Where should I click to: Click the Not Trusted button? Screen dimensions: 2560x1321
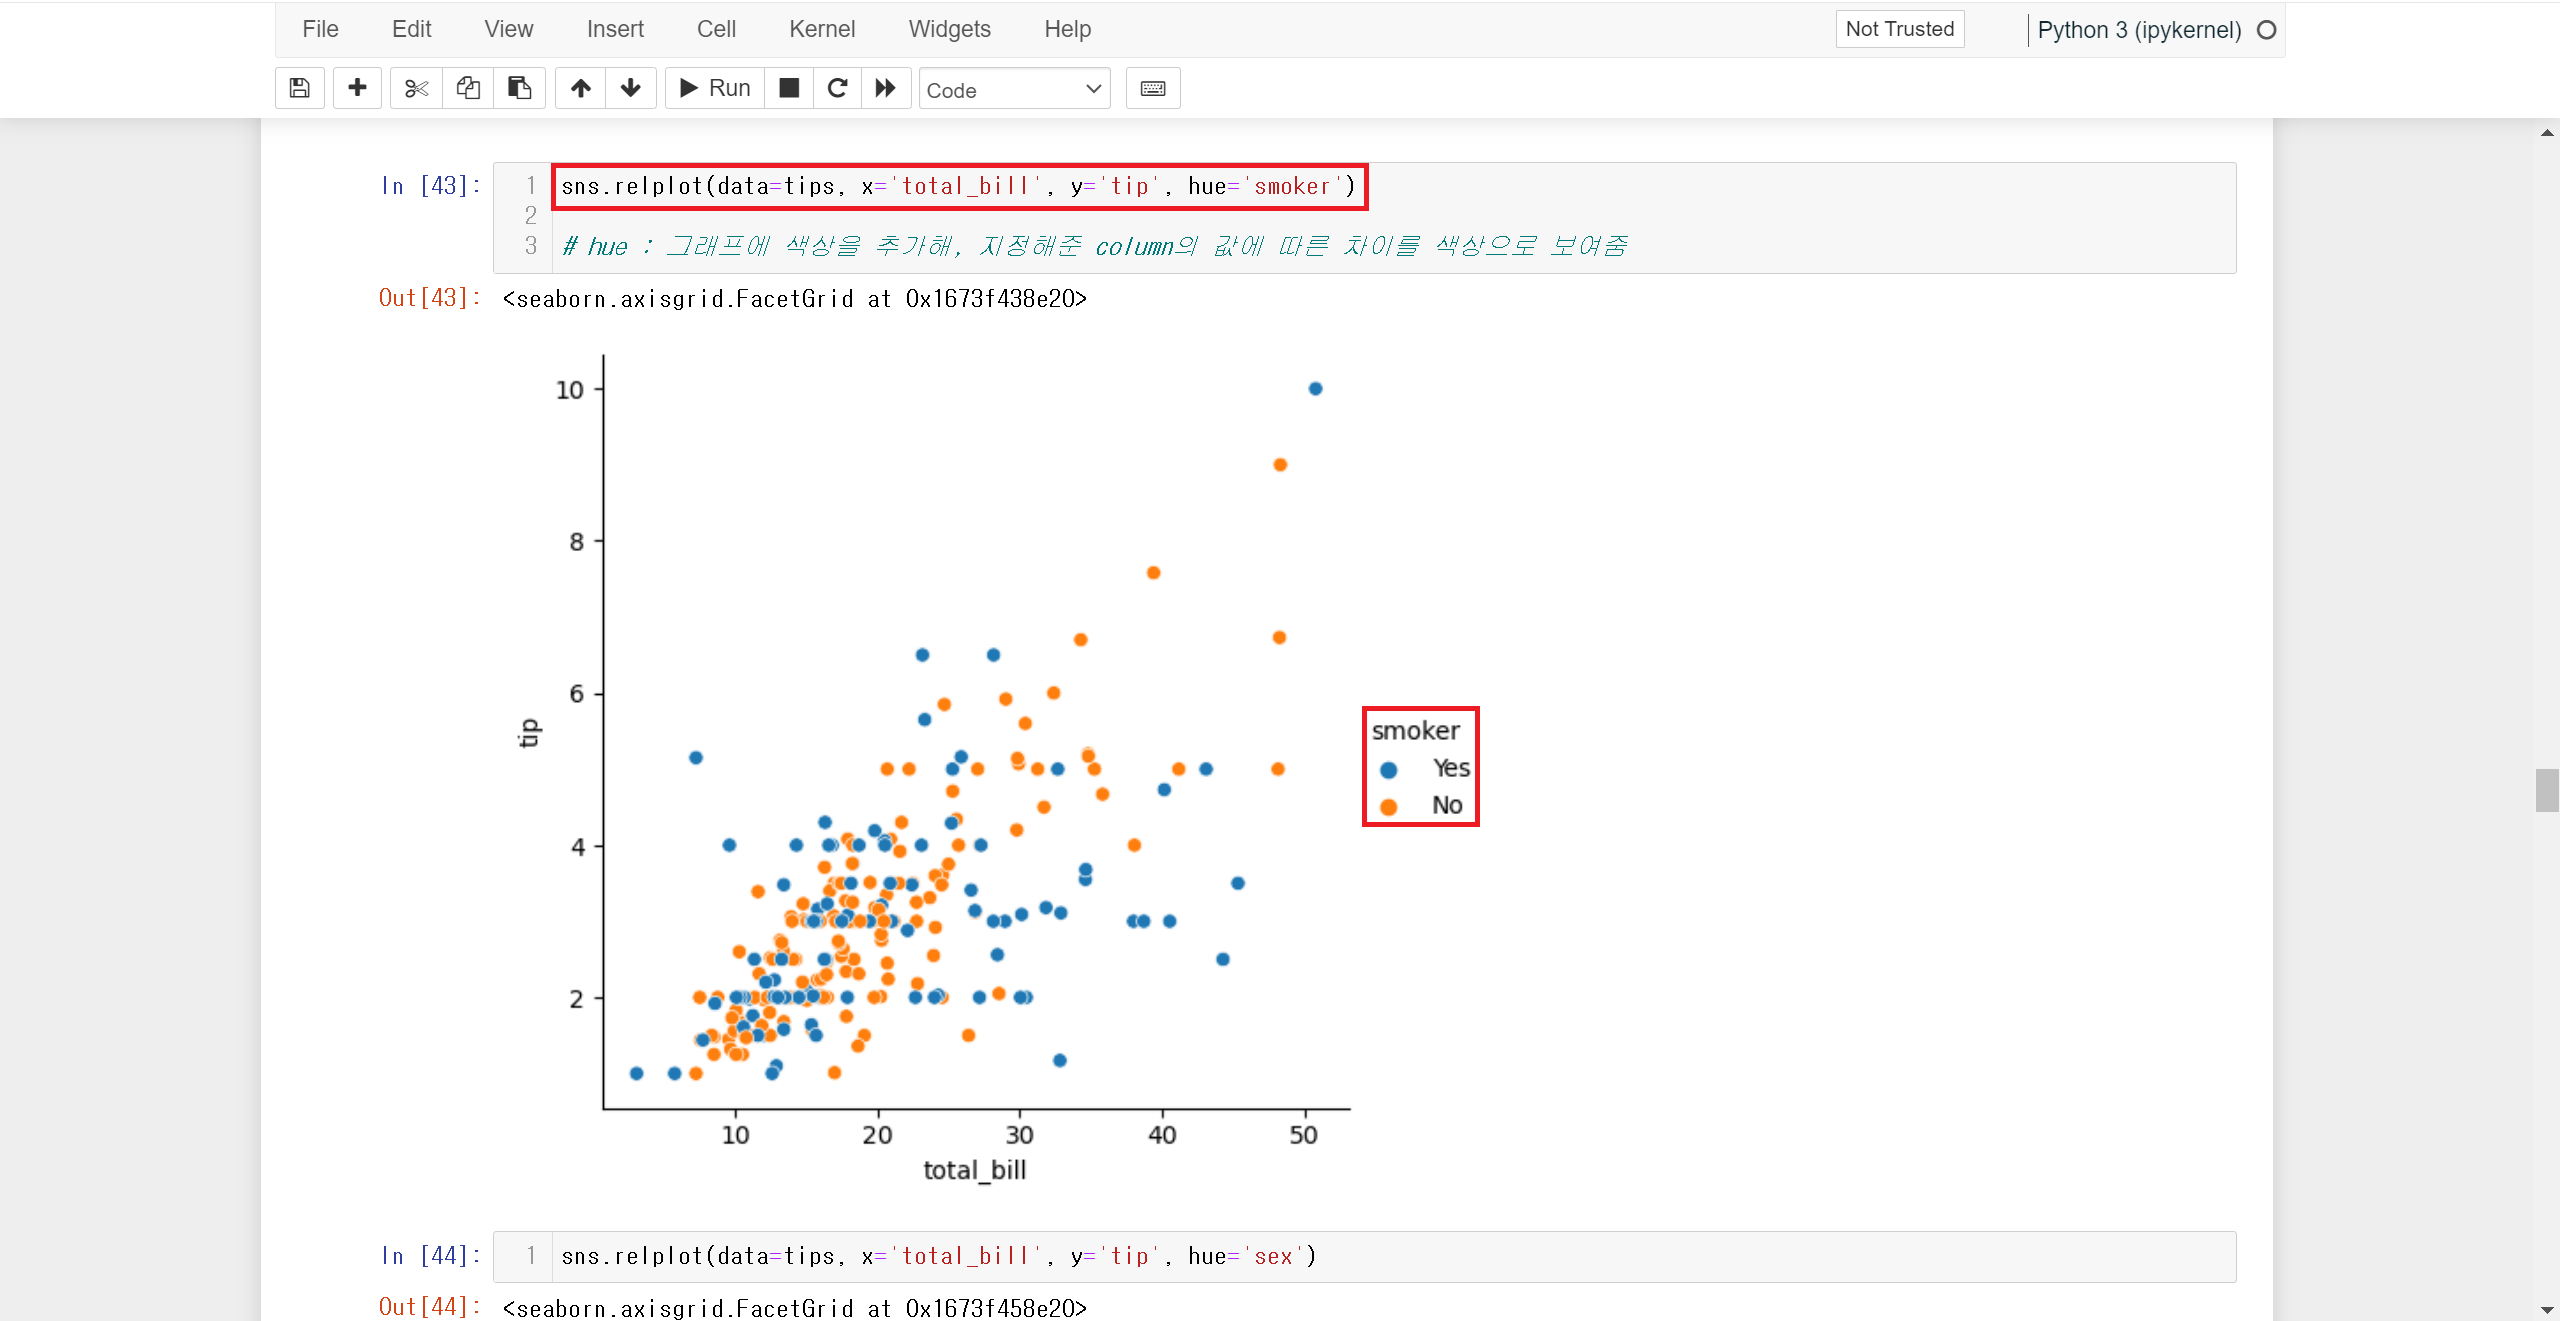(1899, 29)
